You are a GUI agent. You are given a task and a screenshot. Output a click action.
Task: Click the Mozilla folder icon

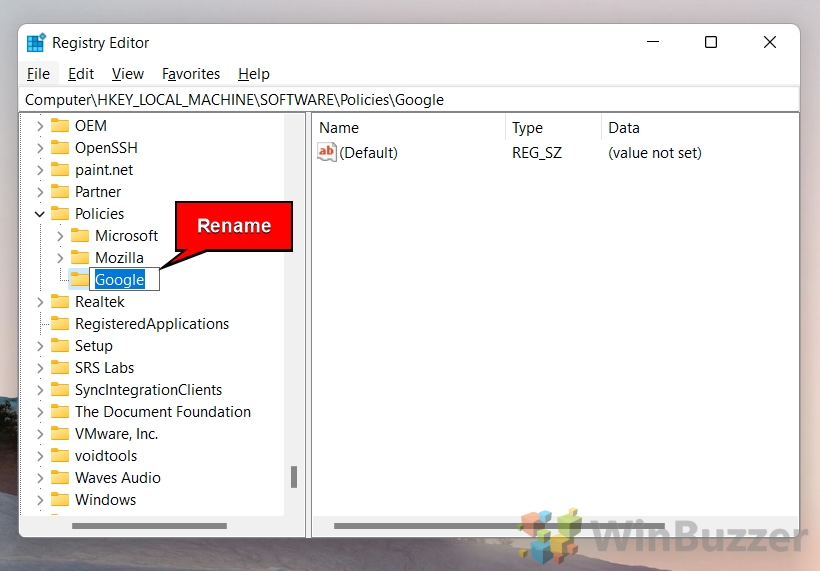[x=79, y=257]
